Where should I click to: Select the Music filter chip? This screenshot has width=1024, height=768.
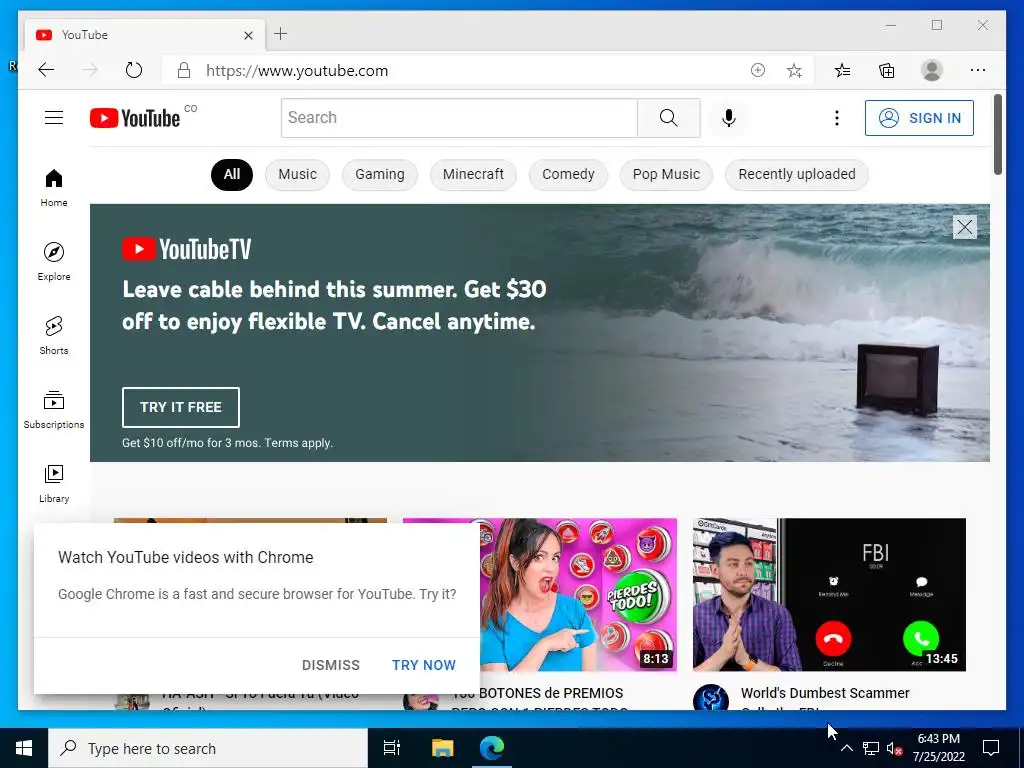click(x=297, y=174)
